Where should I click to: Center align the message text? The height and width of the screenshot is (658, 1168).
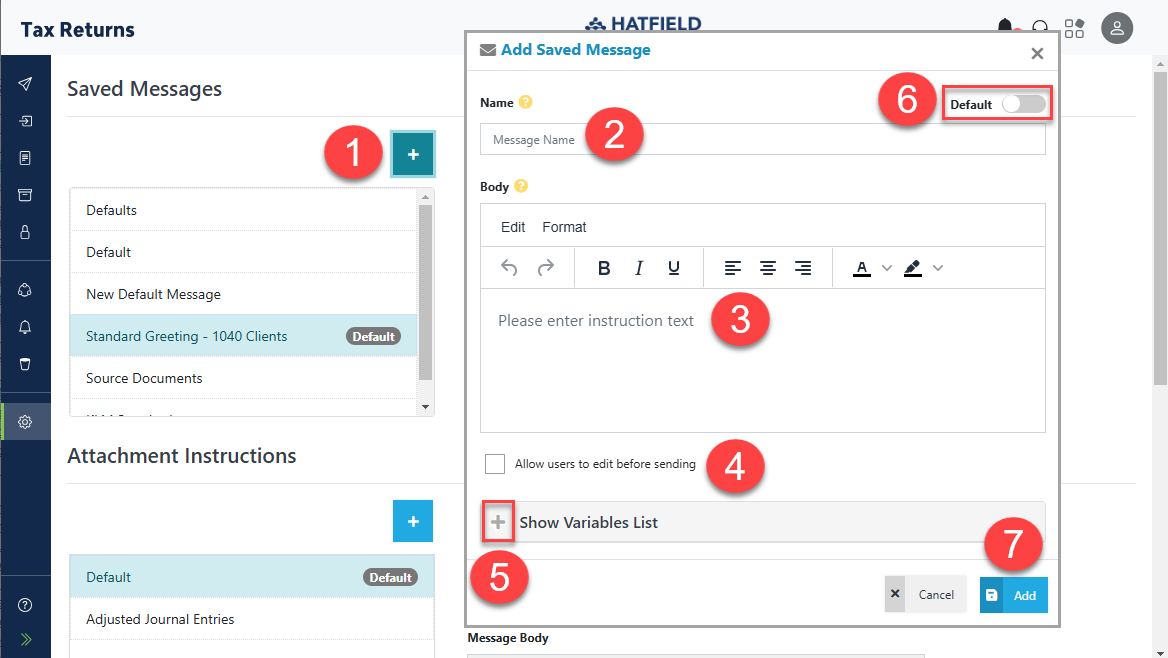(x=768, y=268)
